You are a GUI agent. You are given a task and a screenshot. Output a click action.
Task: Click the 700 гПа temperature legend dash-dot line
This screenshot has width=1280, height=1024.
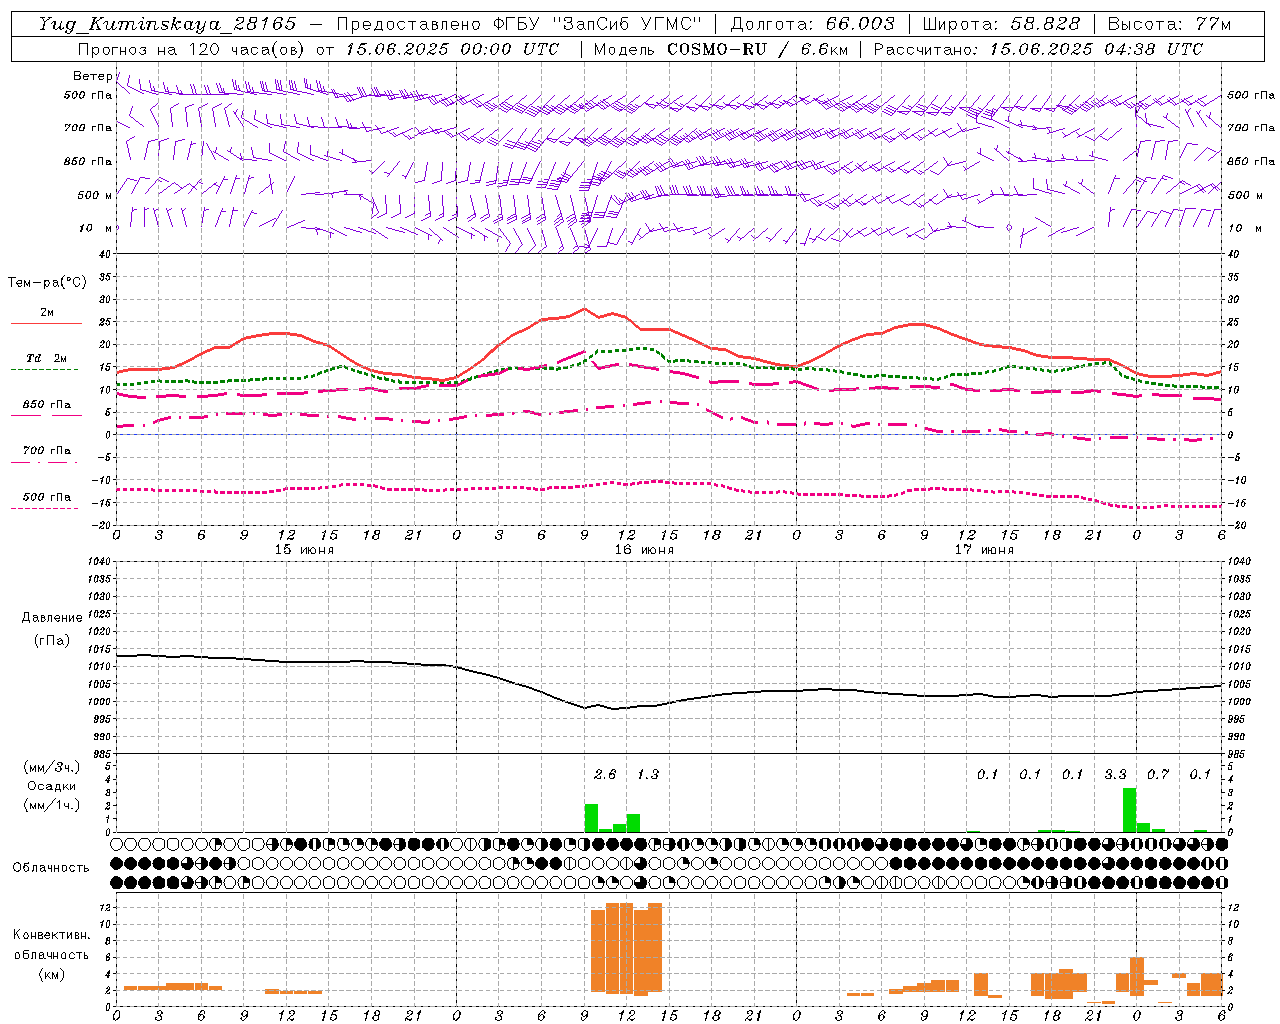point(44,462)
